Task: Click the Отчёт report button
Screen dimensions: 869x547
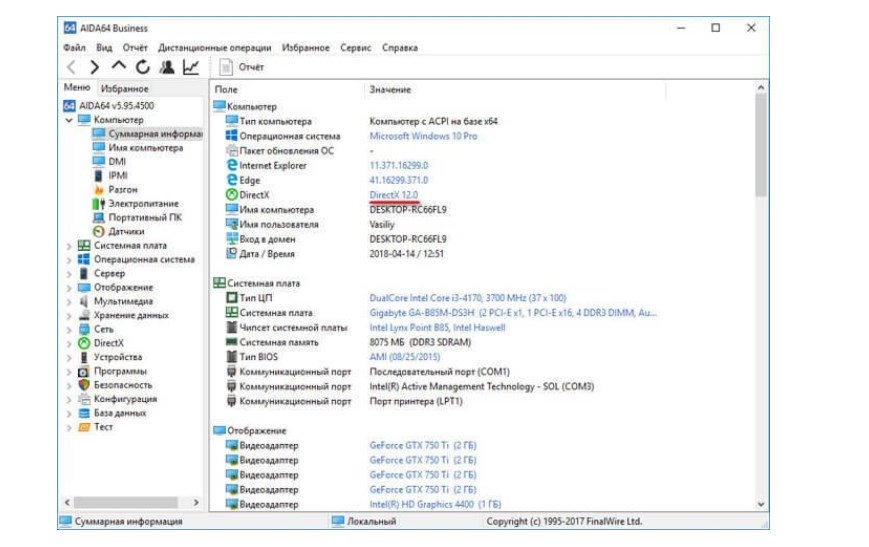Action: point(242,67)
